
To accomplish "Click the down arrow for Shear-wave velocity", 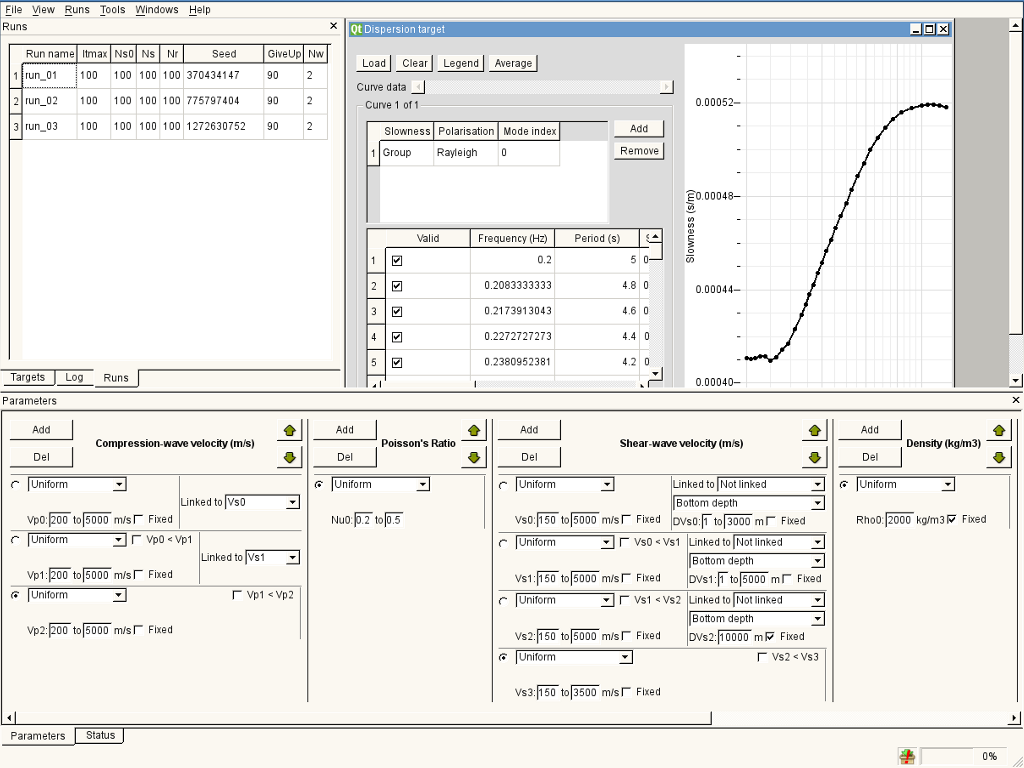I will 815,457.
